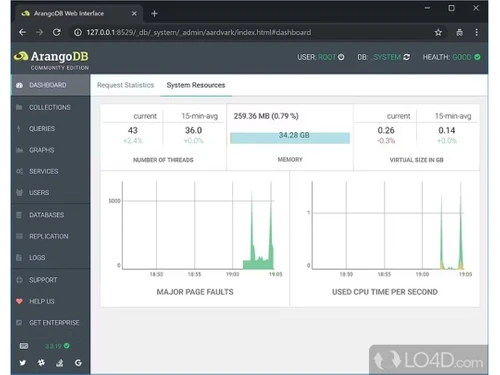Viewport: 500px width, 375px height.
Task: Open the Slack icon link
Action: click(x=41, y=363)
